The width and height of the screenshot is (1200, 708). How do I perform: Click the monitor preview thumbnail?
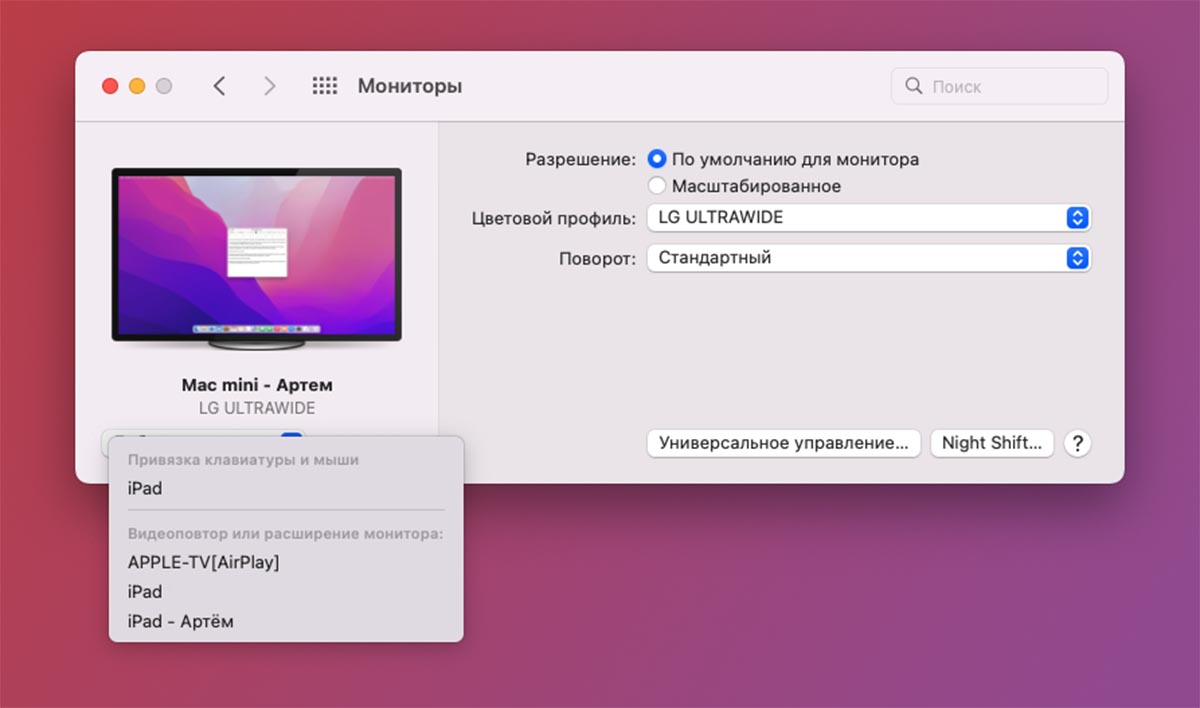click(x=257, y=259)
